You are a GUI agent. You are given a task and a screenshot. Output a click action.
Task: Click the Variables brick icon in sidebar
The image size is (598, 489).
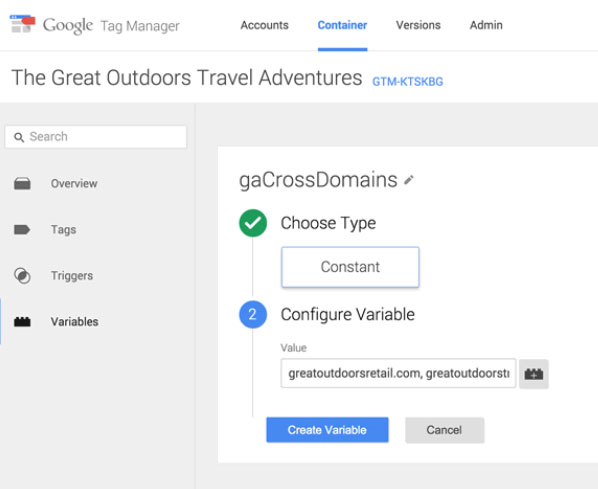[x=22, y=322]
